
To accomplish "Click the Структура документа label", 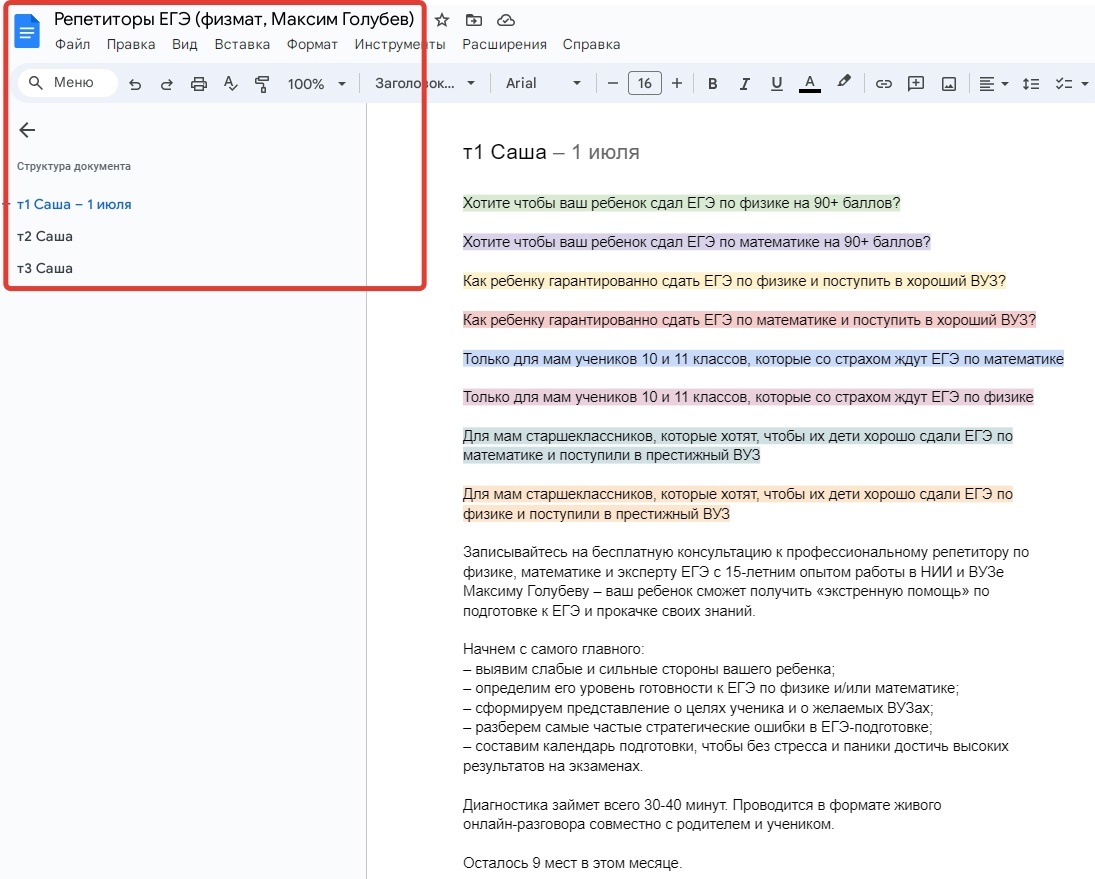I will click(74, 166).
